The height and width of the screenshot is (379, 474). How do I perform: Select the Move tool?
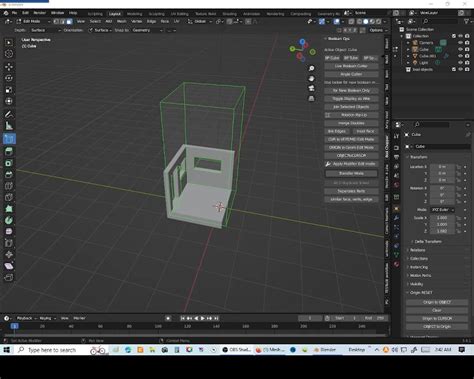9,67
